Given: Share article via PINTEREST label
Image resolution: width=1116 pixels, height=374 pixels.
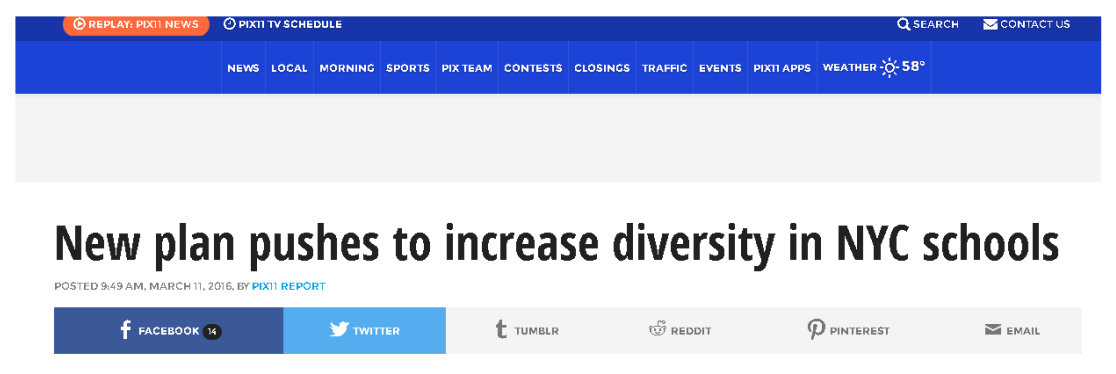Looking at the screenshot, I should click(860, 331).
